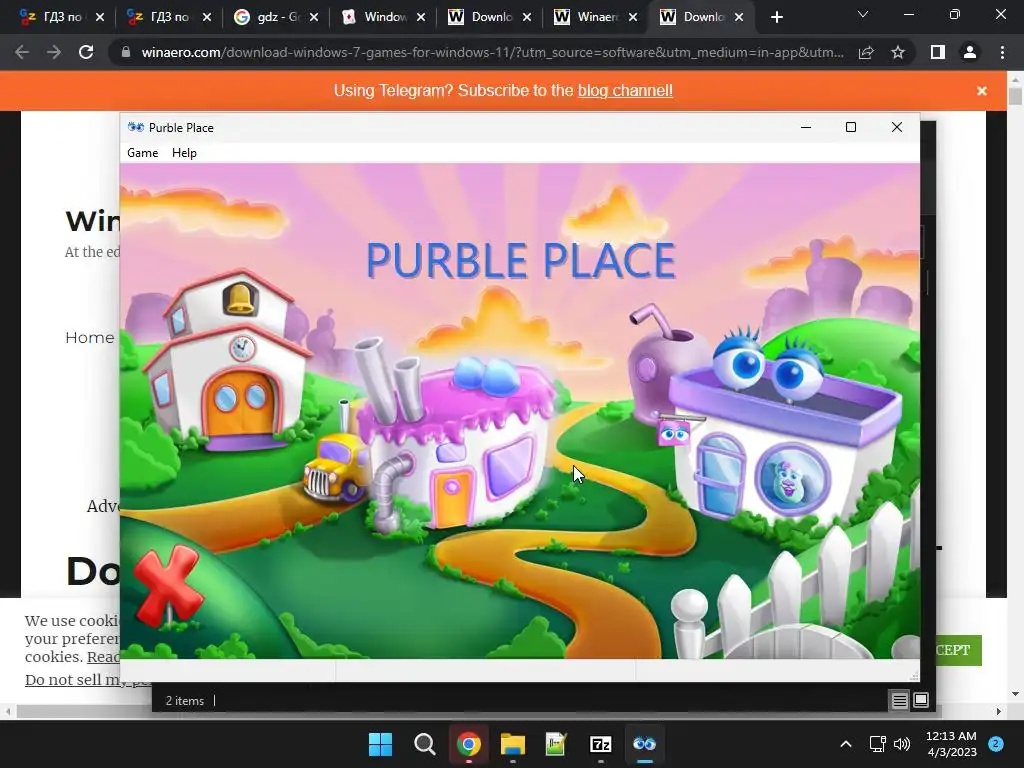Open Chrome three-dot menu

[x=1002, y=52]
